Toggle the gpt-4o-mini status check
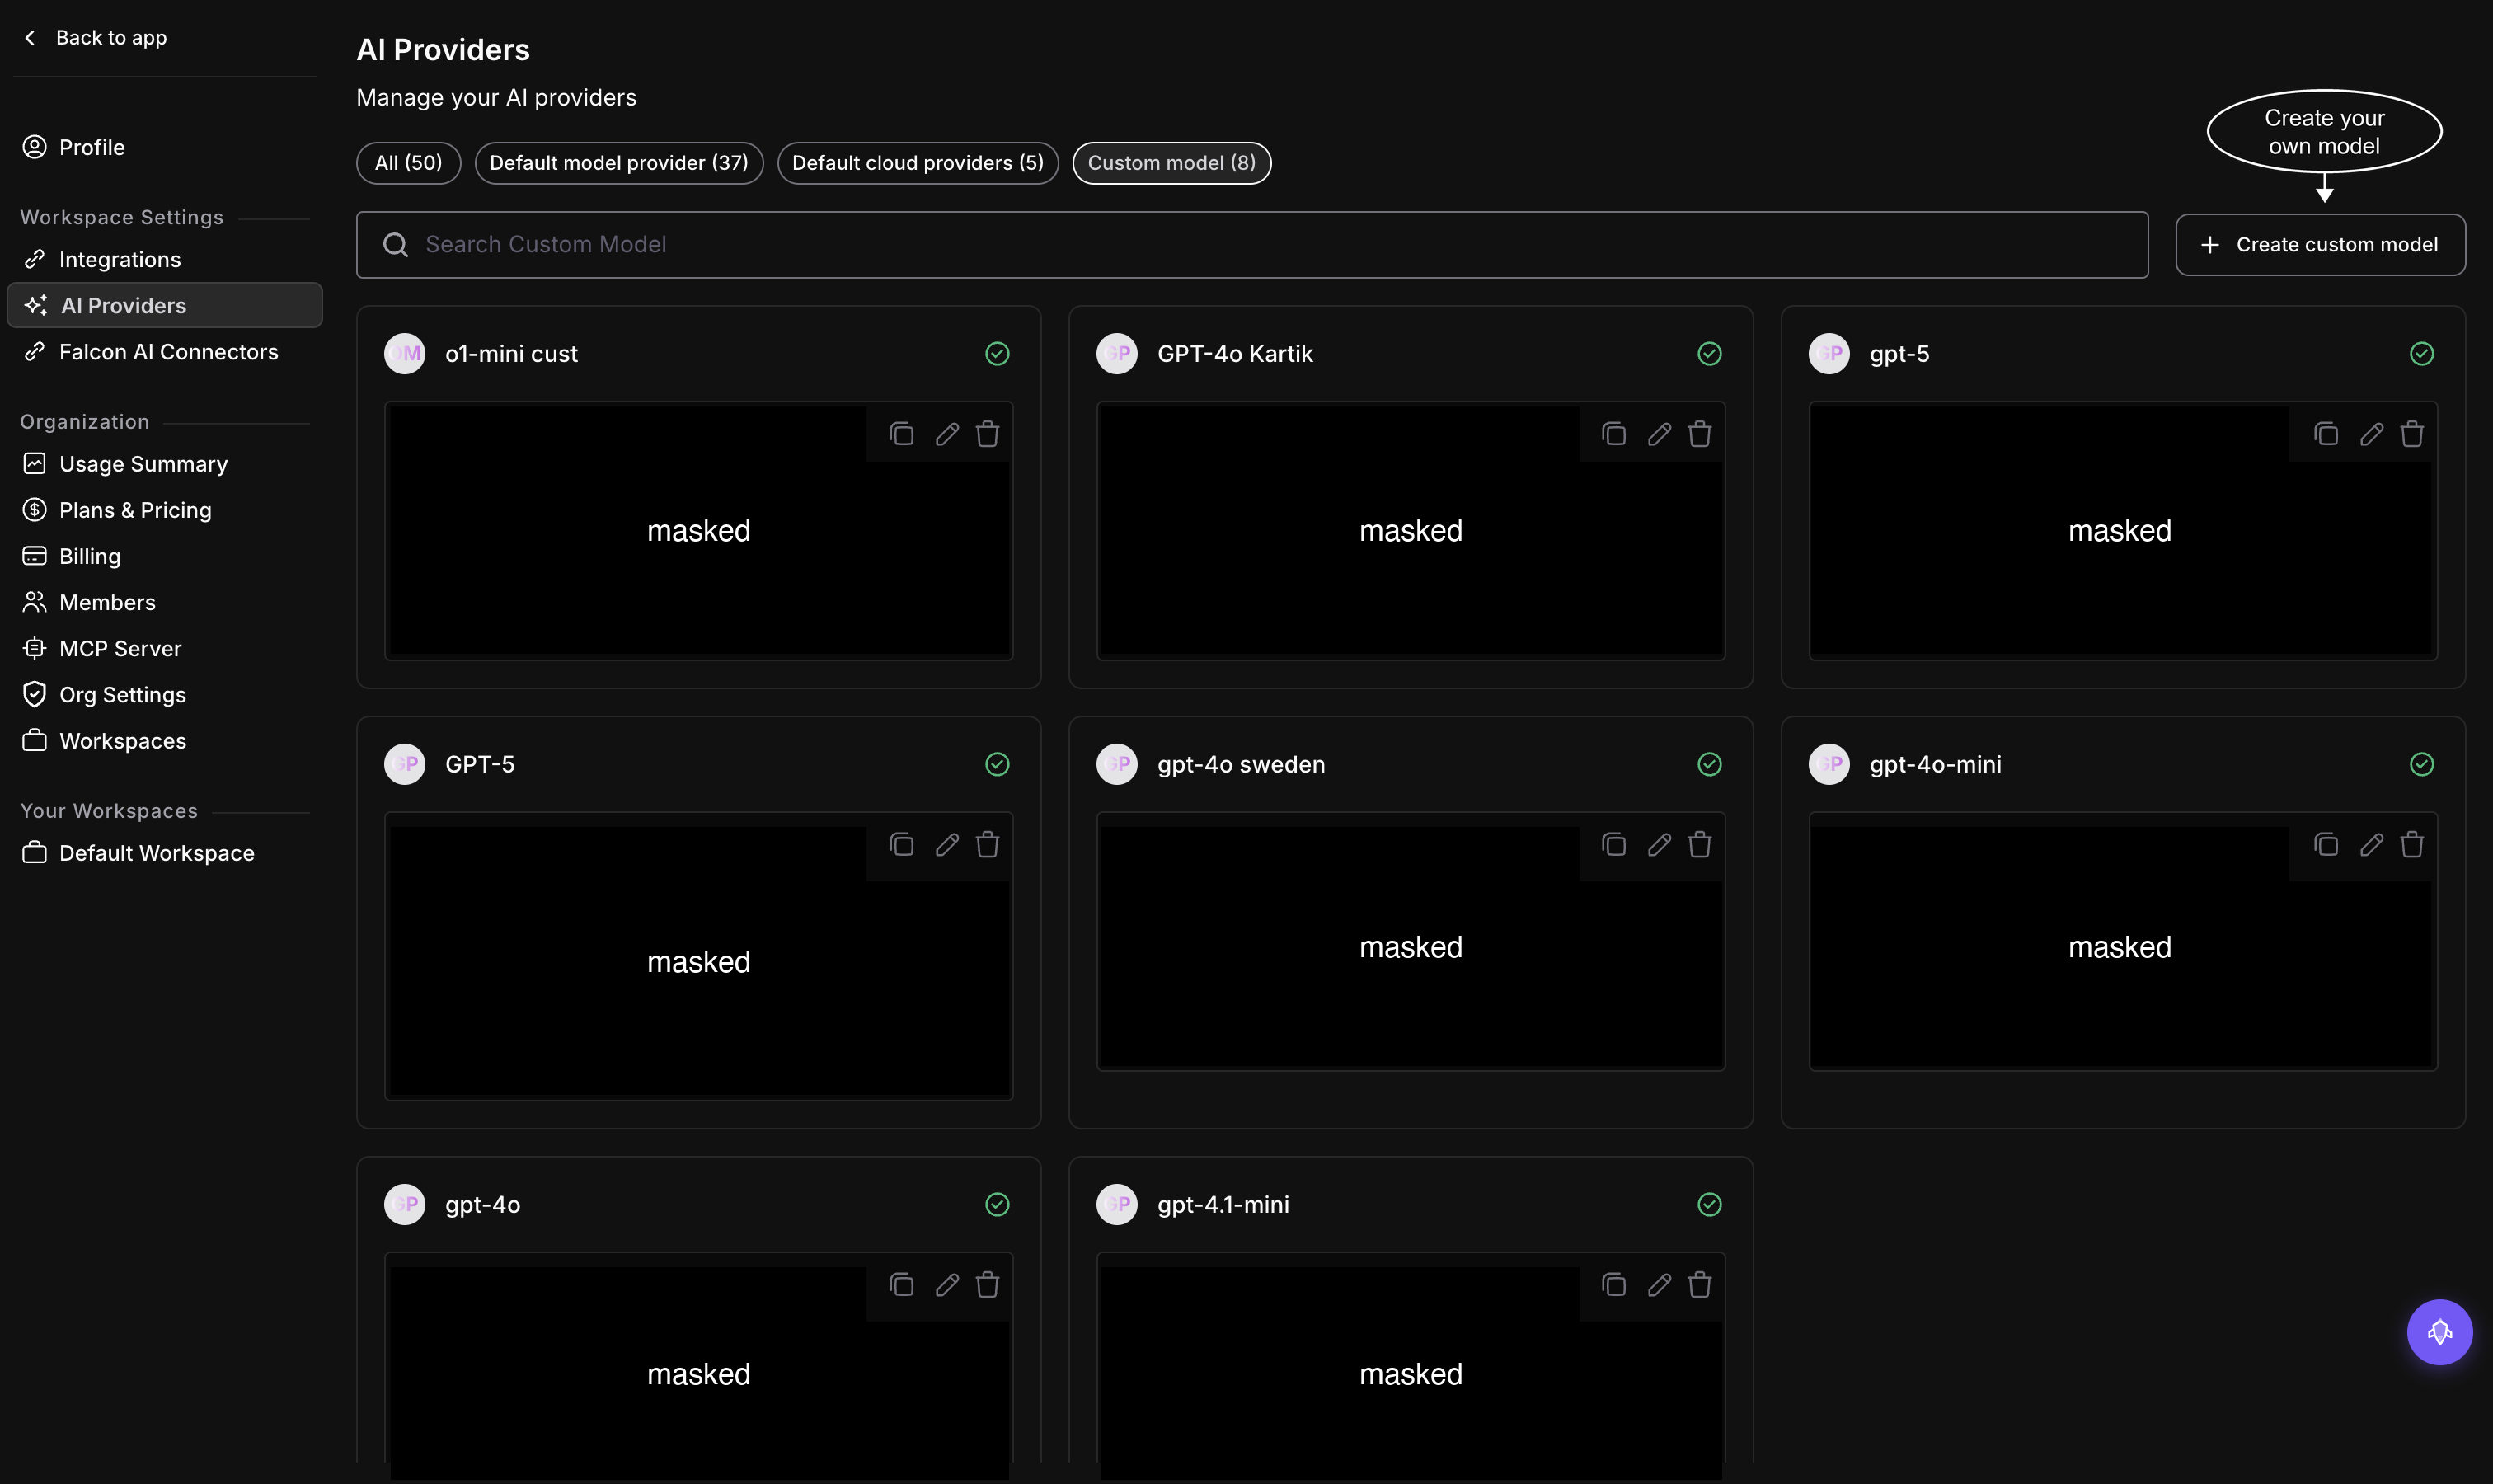This screenshot has width=2493, height=1484. [2421, 765]
